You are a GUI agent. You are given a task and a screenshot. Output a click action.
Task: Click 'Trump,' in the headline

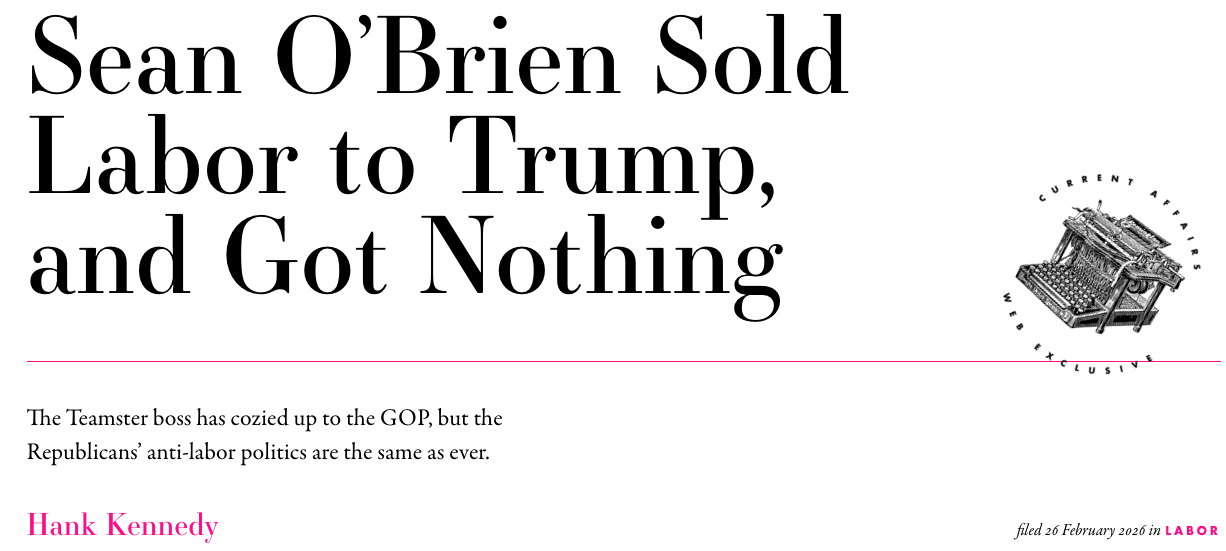pos(610,157)
